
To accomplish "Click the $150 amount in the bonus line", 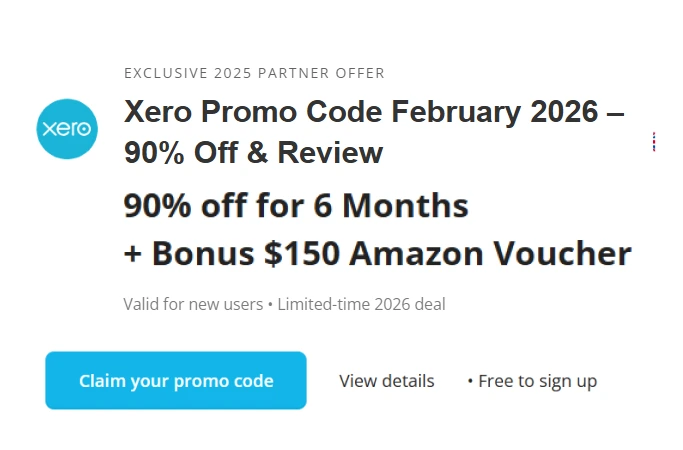I will (x=302, y=254).
